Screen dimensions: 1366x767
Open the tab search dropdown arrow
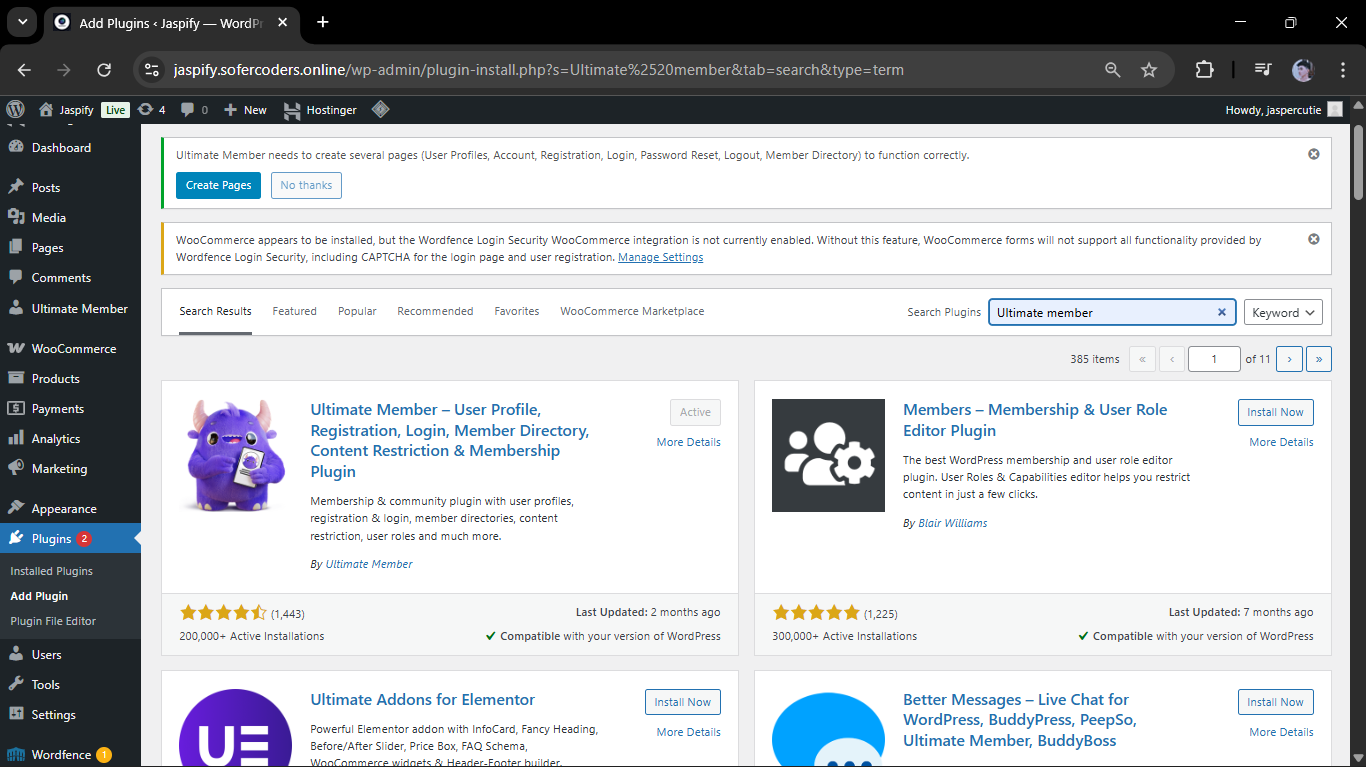(22, 22)
